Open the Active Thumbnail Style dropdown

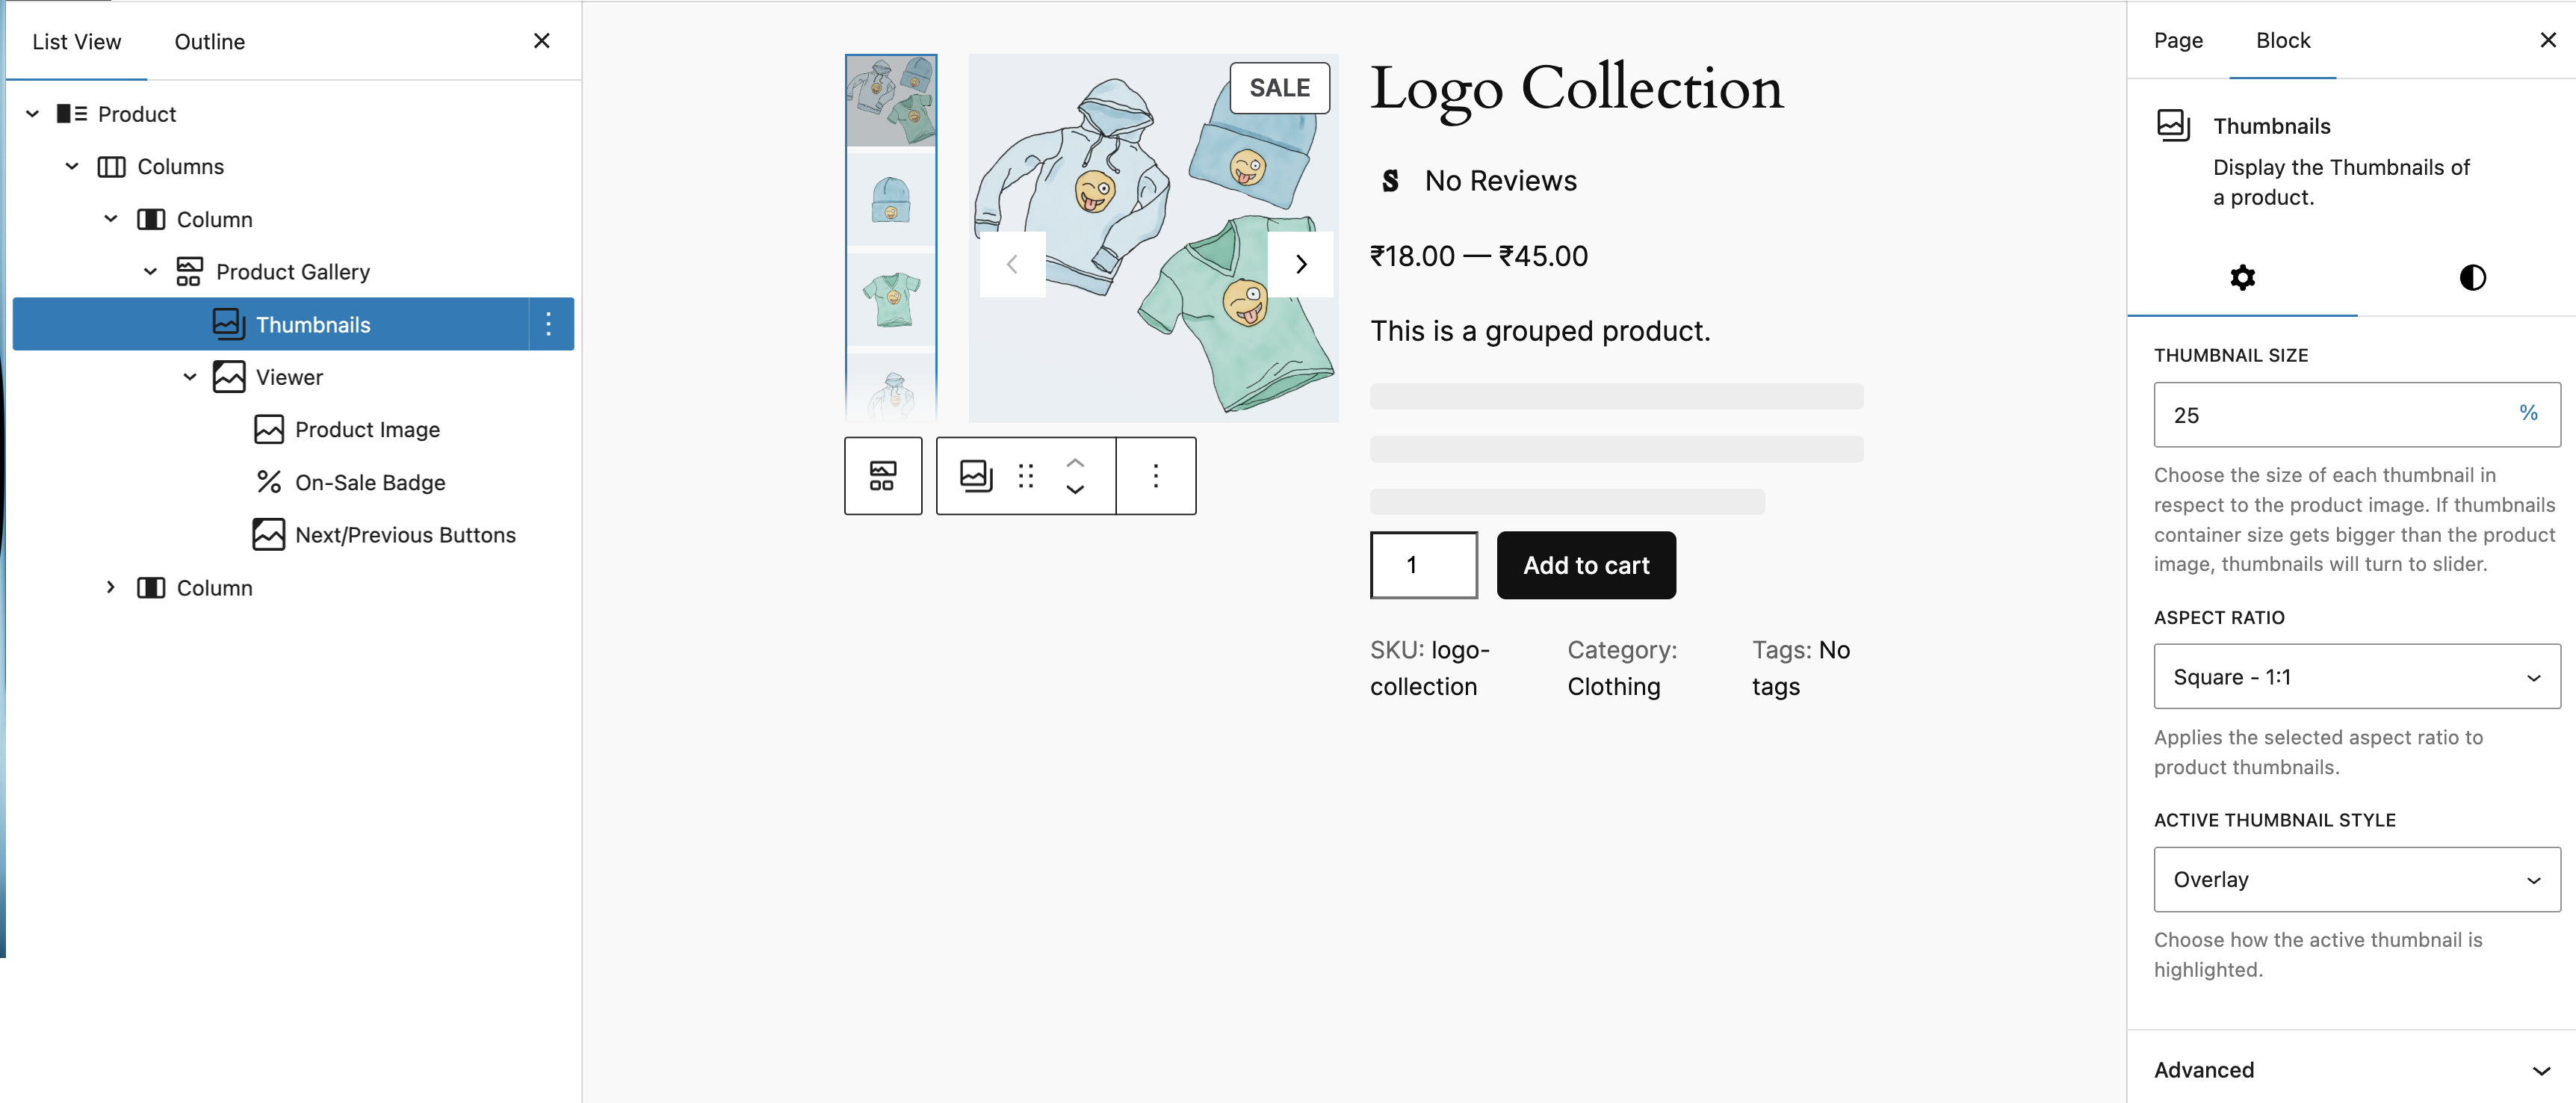pos(2356,879)
